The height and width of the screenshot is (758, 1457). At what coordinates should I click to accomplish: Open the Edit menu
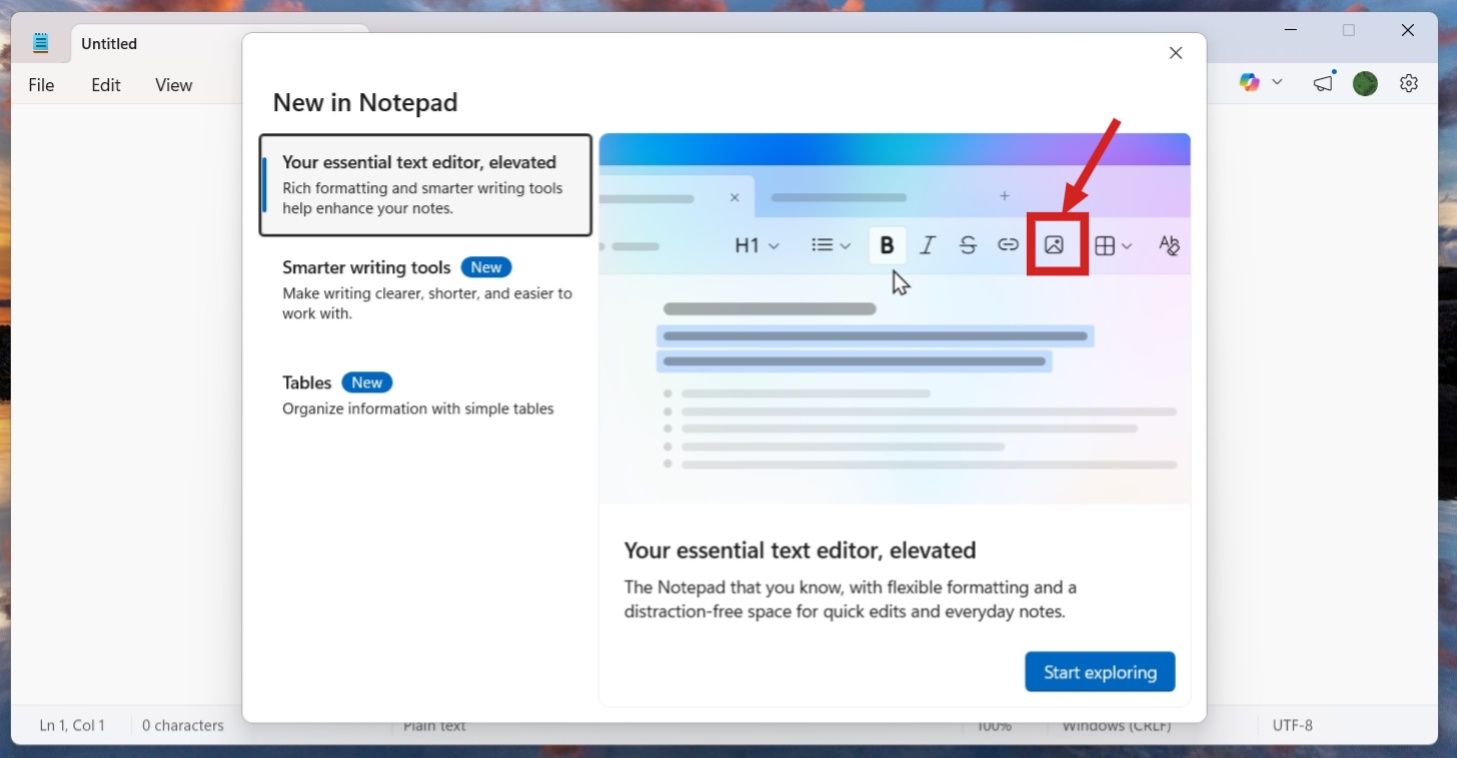106,85
